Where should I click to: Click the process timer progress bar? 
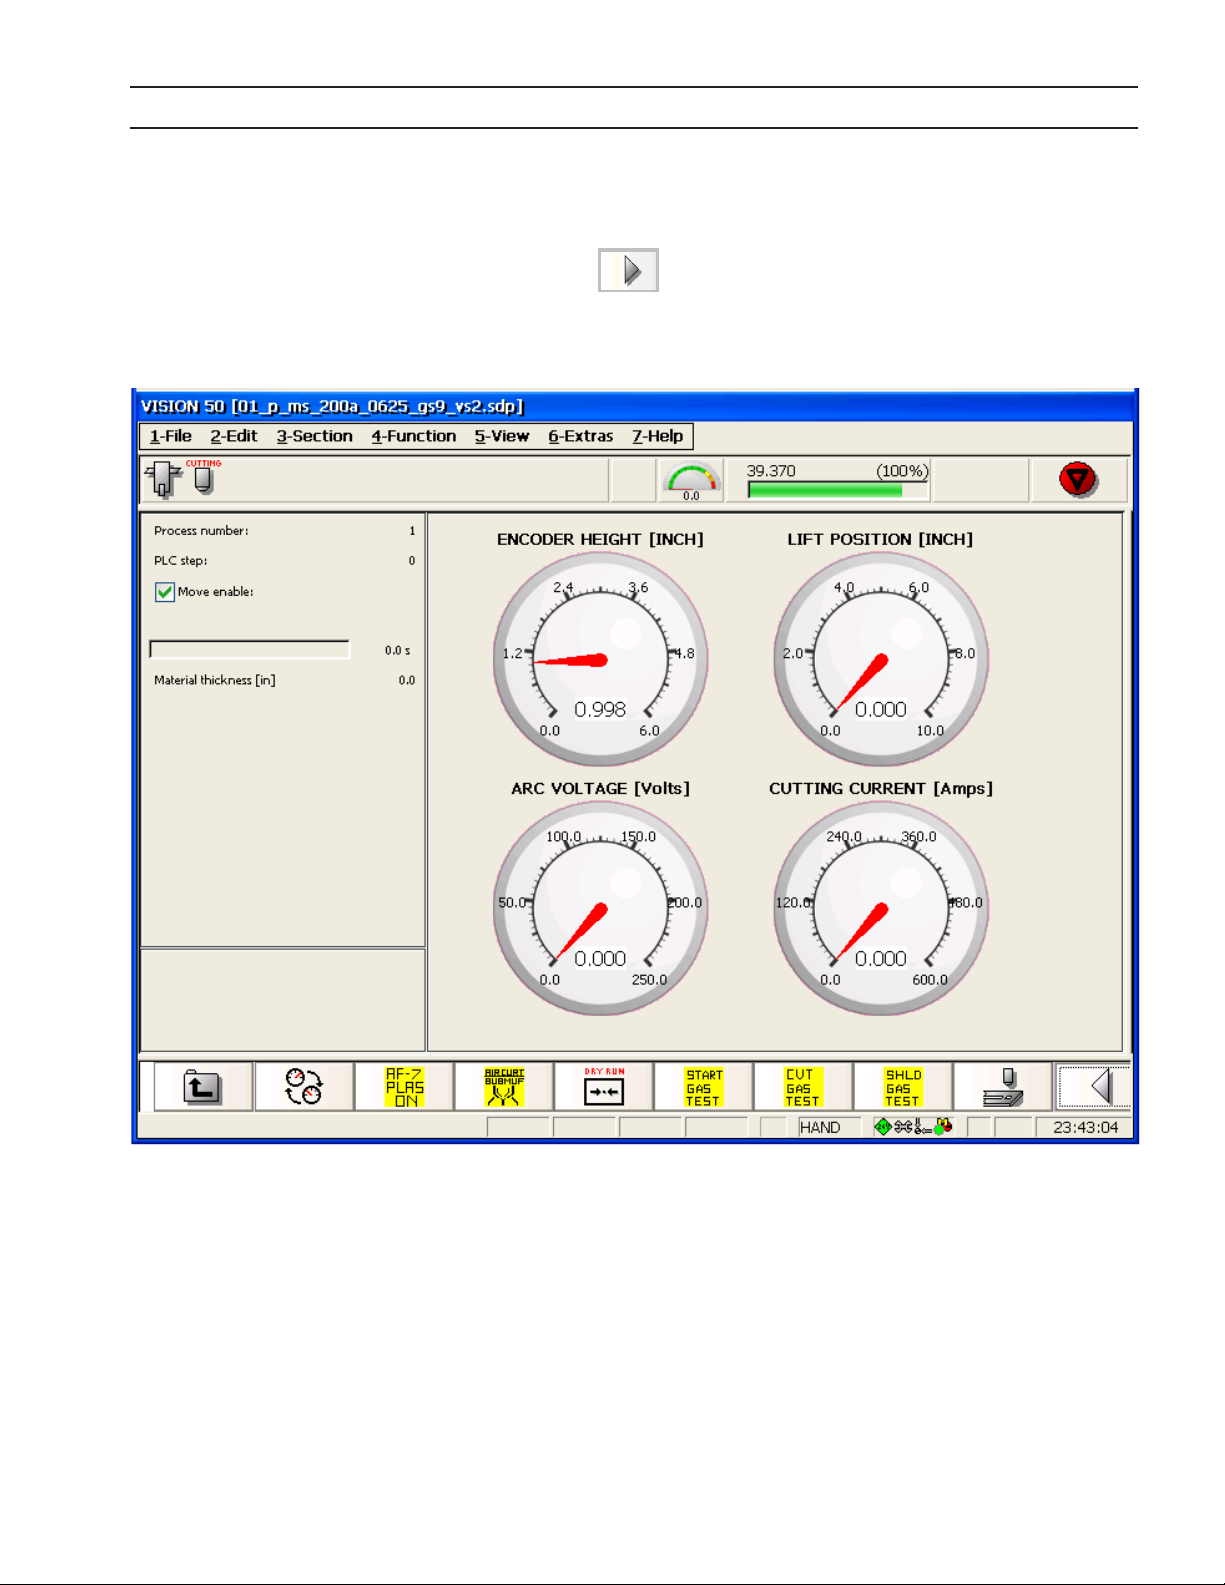(250, 650)
